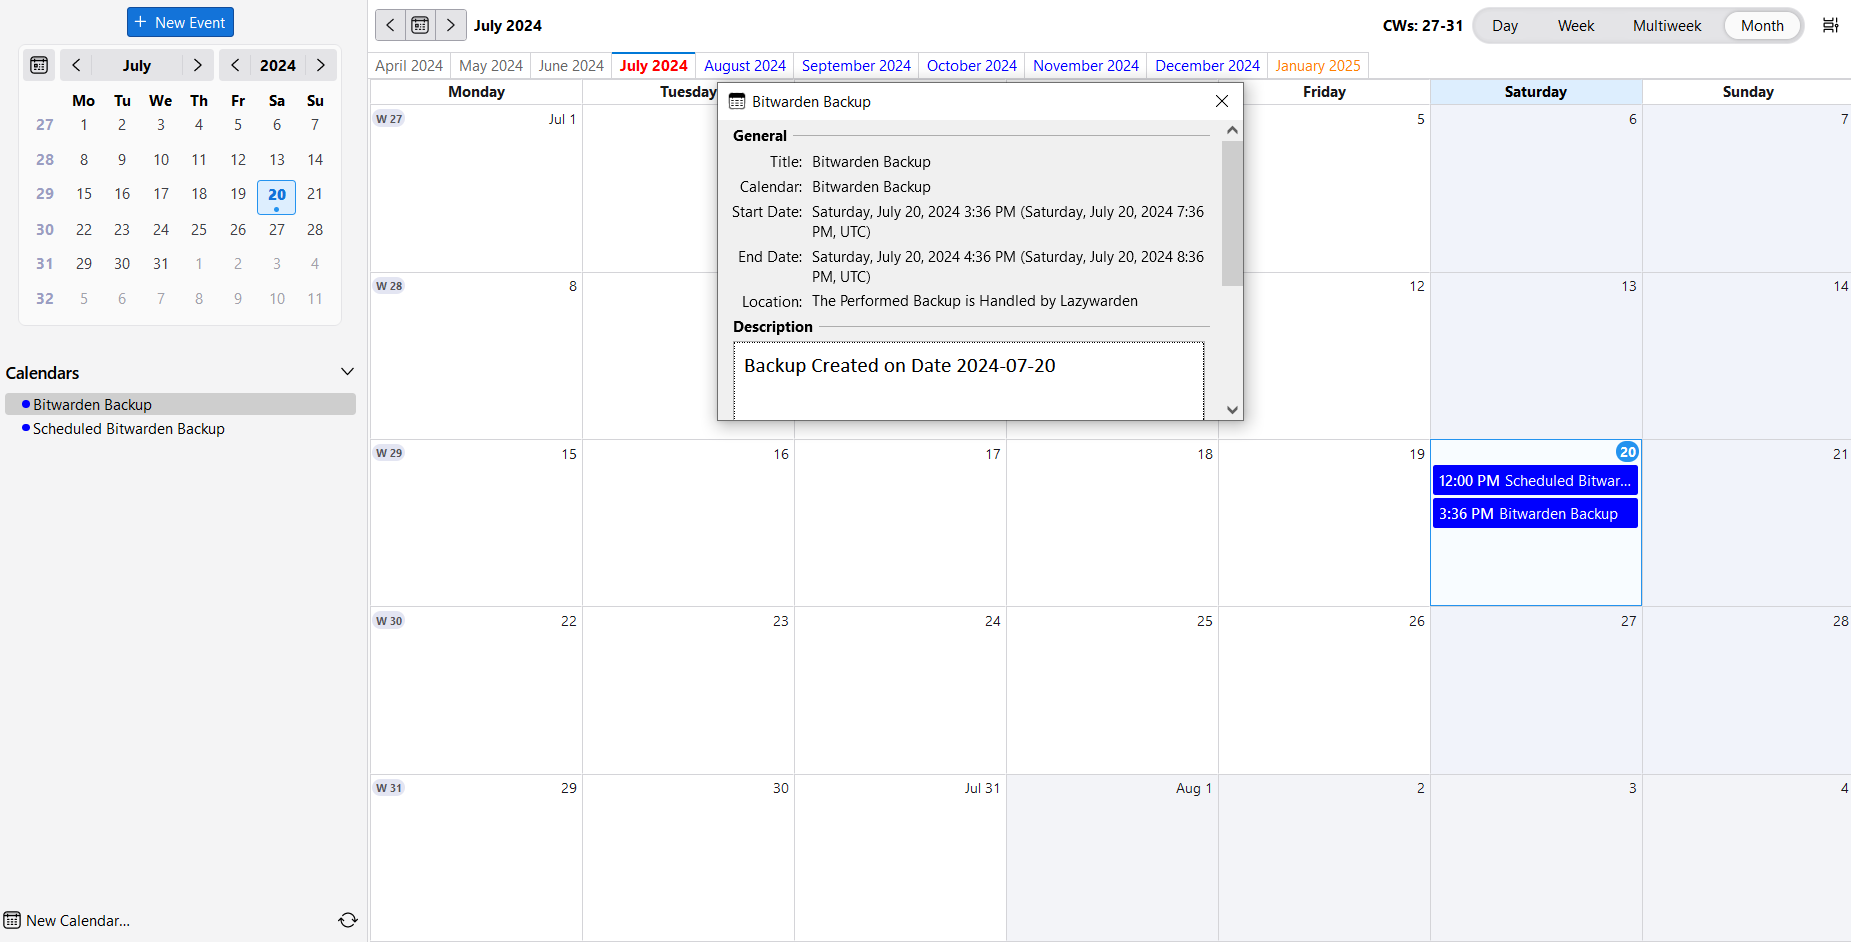Synchronize calendars with refresh icon

pyautogui.click(x=348, y=920)
